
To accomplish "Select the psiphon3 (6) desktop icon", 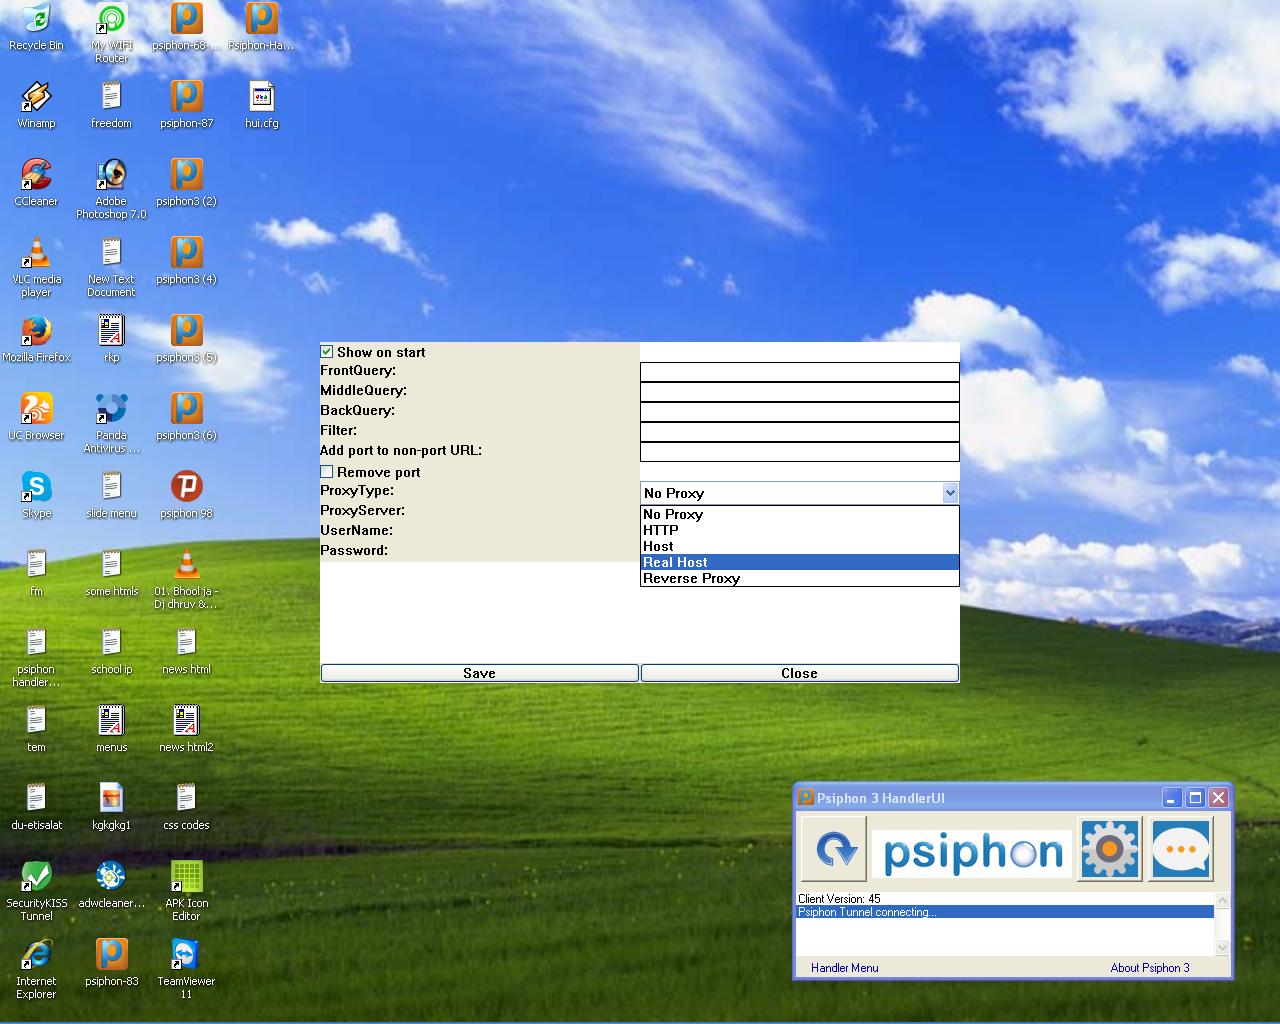I will [186, 417].
